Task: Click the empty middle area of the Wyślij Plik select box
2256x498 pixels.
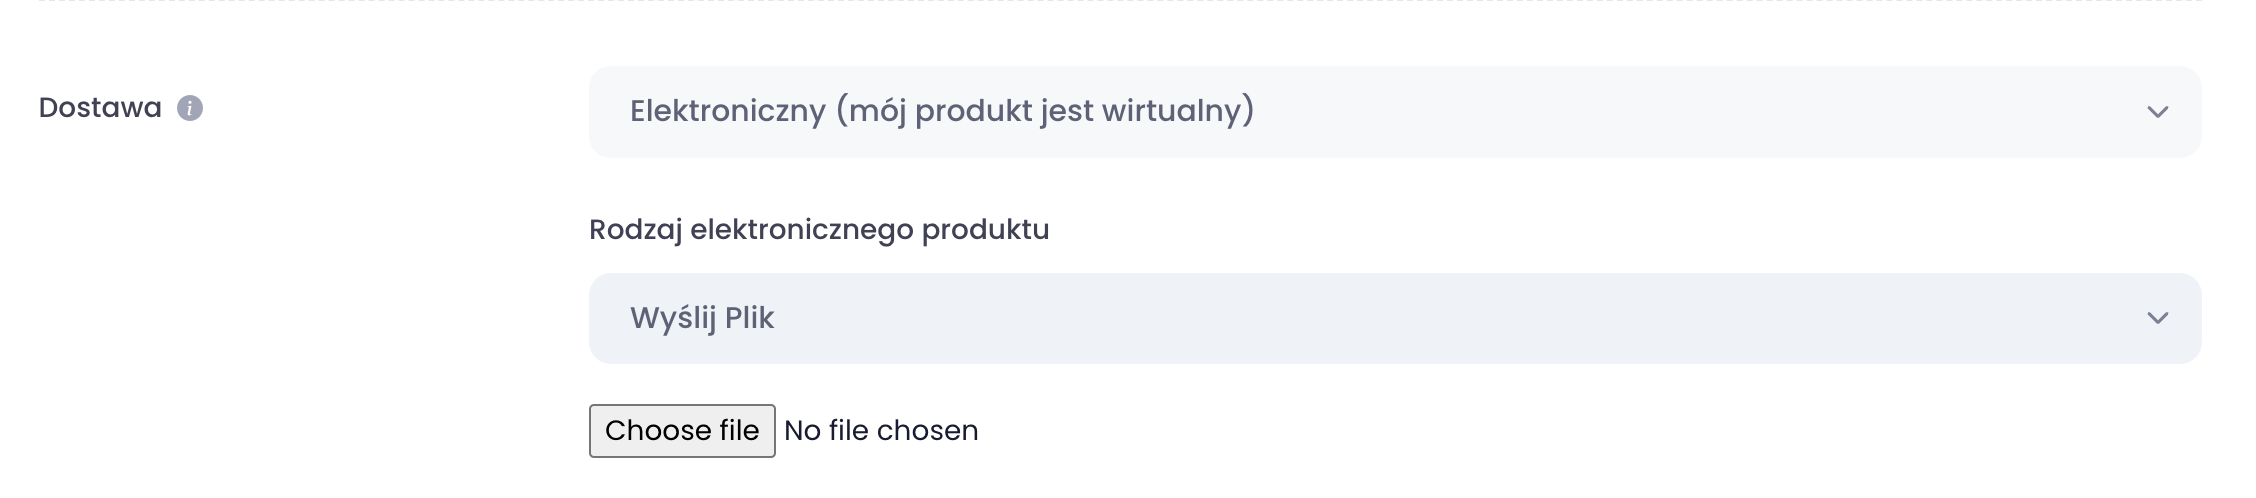Action: (x=1450, y=318)
